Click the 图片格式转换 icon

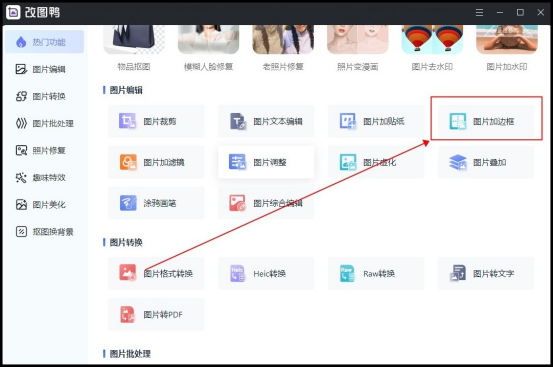pos(127,273)
